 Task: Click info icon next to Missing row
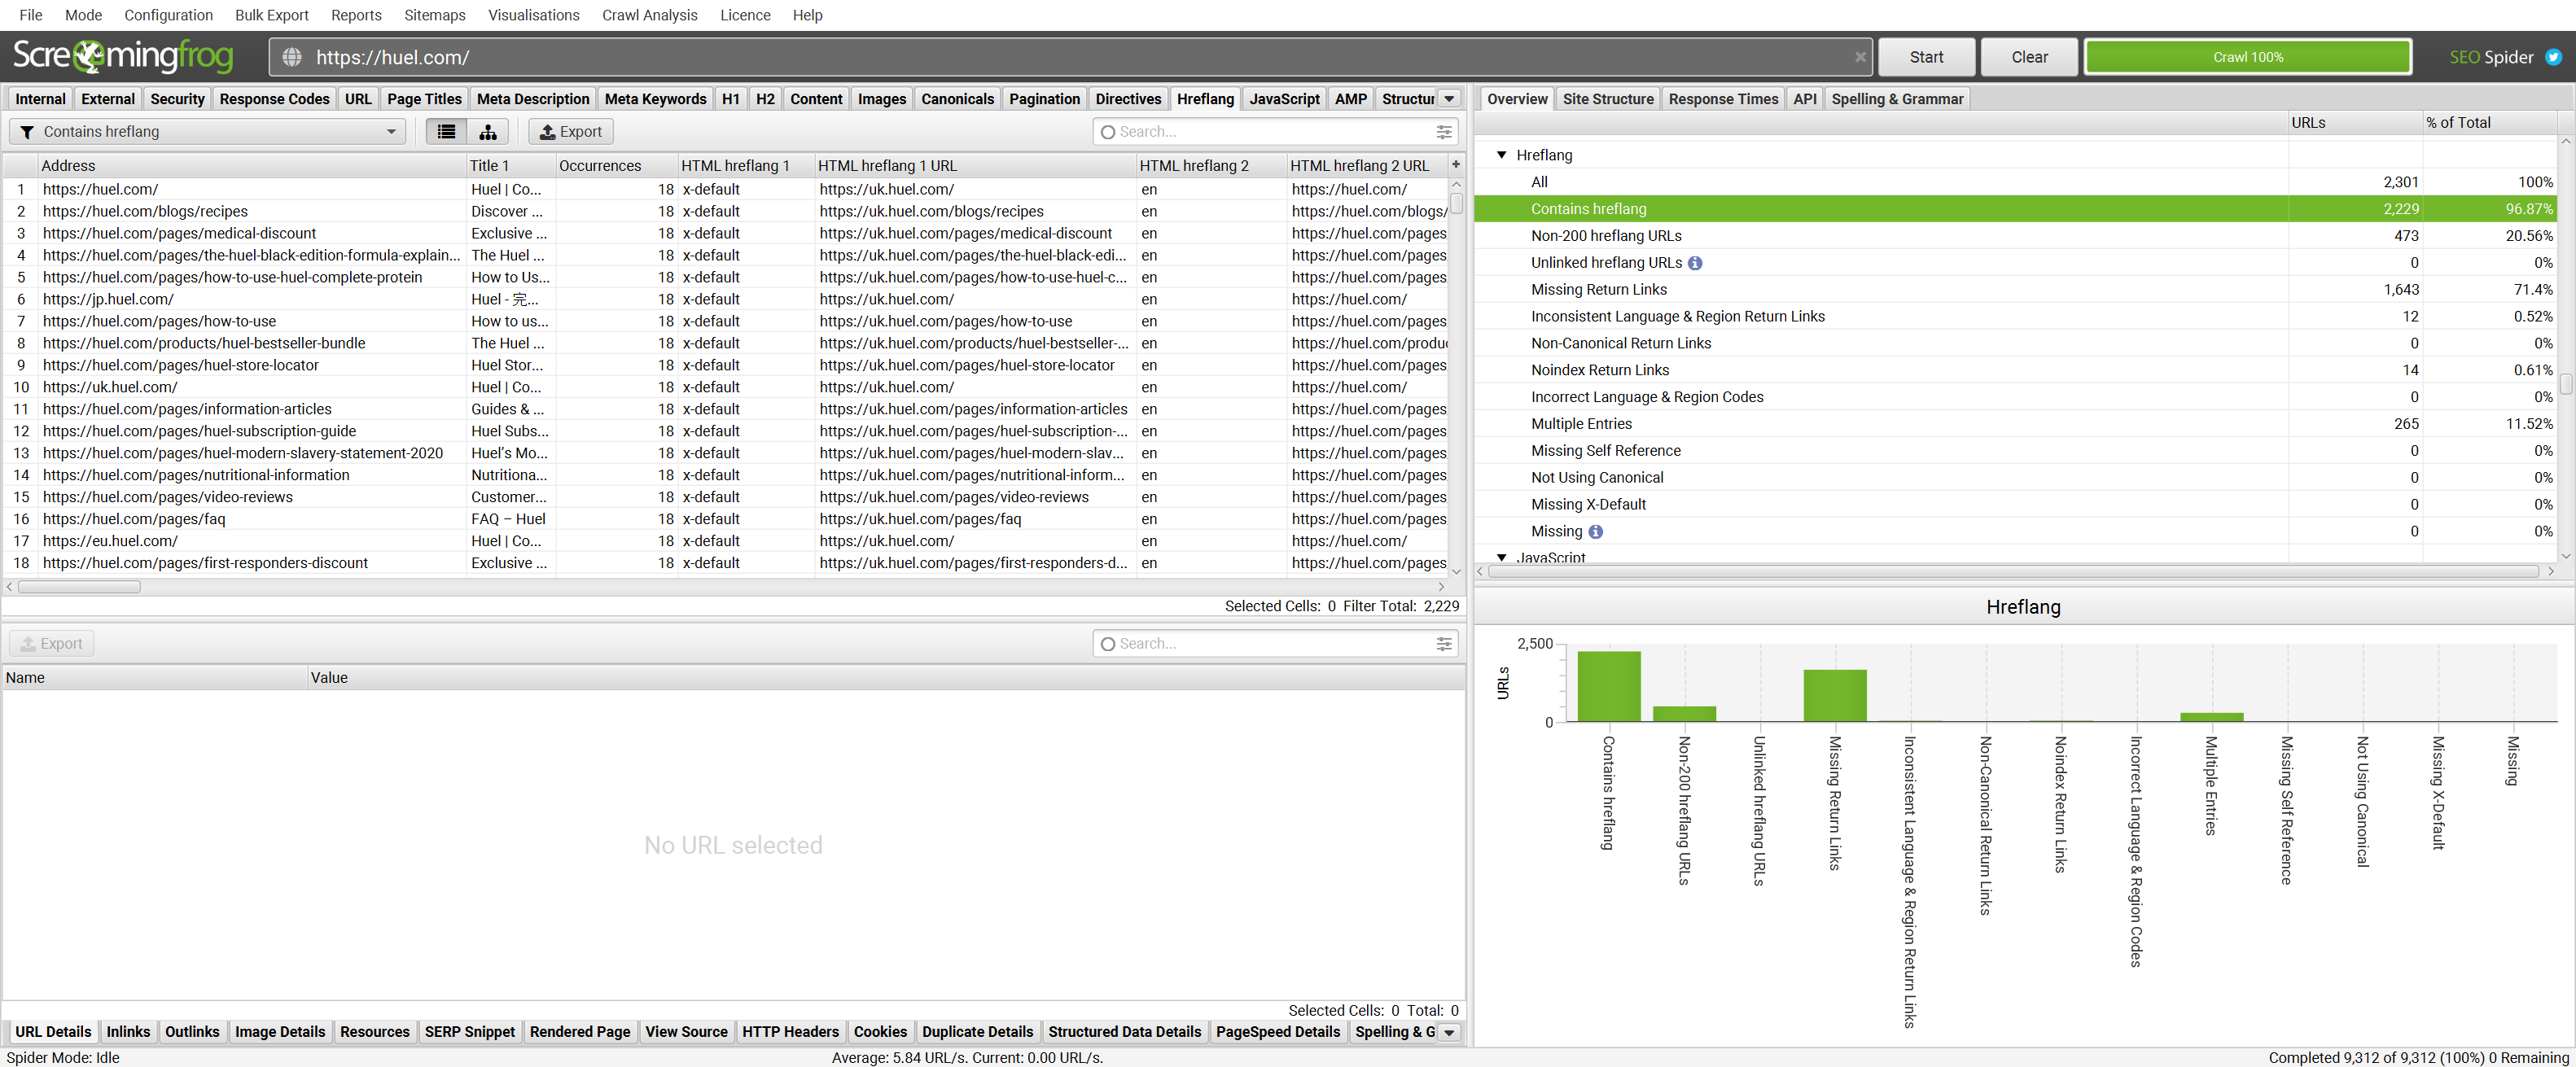(x=1595, y=532)
